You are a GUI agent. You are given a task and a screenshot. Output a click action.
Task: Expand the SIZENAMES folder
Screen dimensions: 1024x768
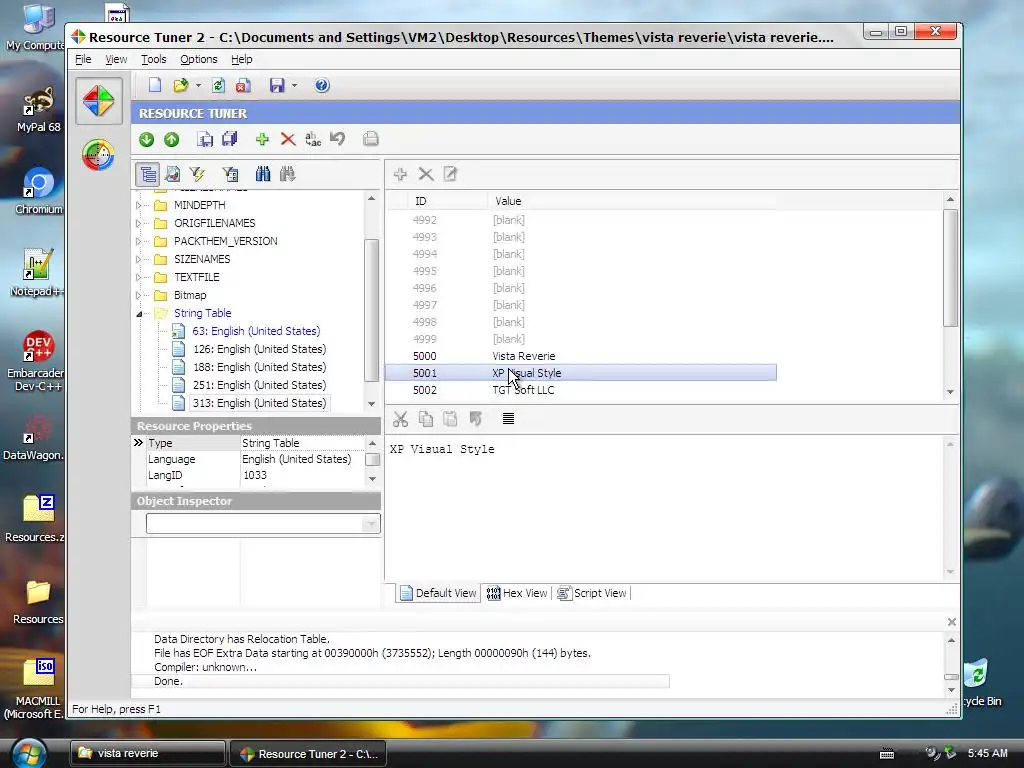138,259
